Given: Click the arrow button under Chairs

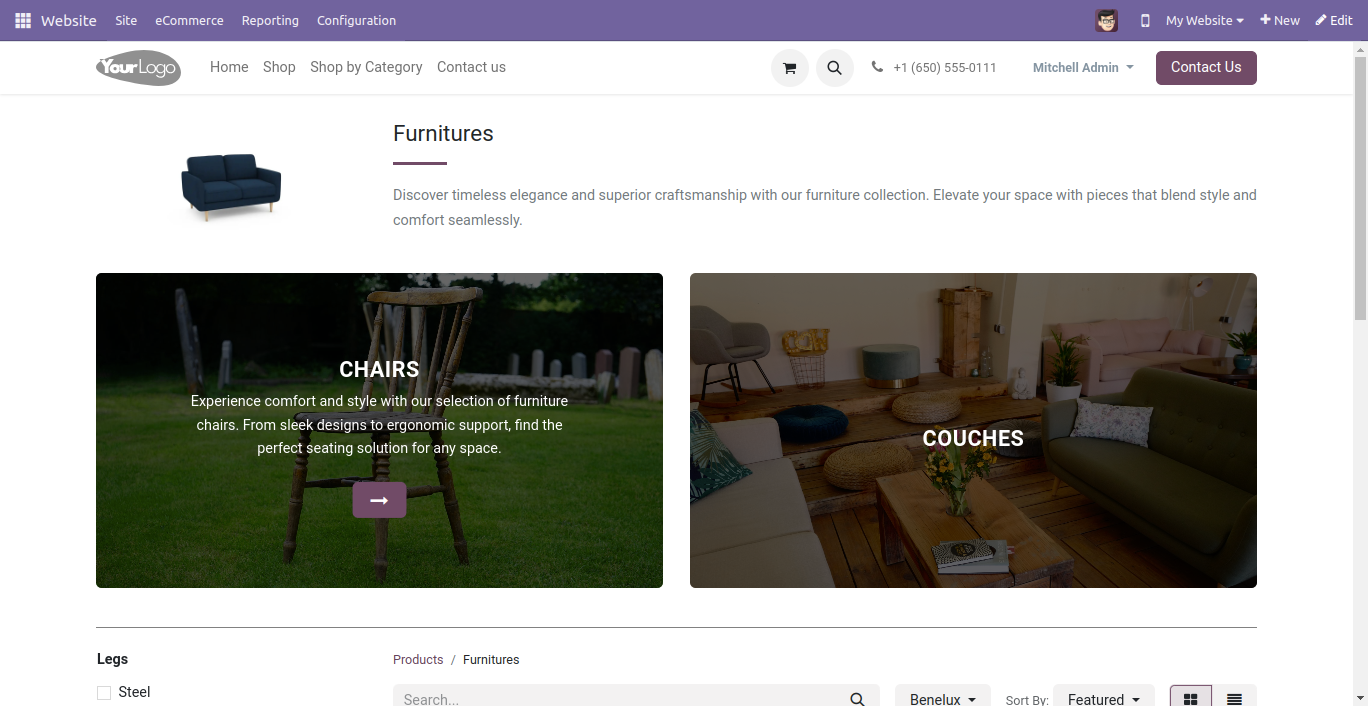Looking at the screenshot, I should 379,500.
